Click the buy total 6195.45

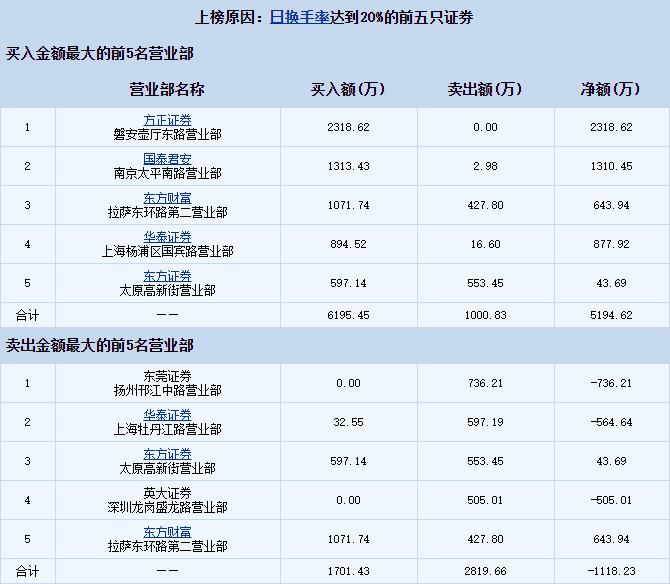coord(348,315)
